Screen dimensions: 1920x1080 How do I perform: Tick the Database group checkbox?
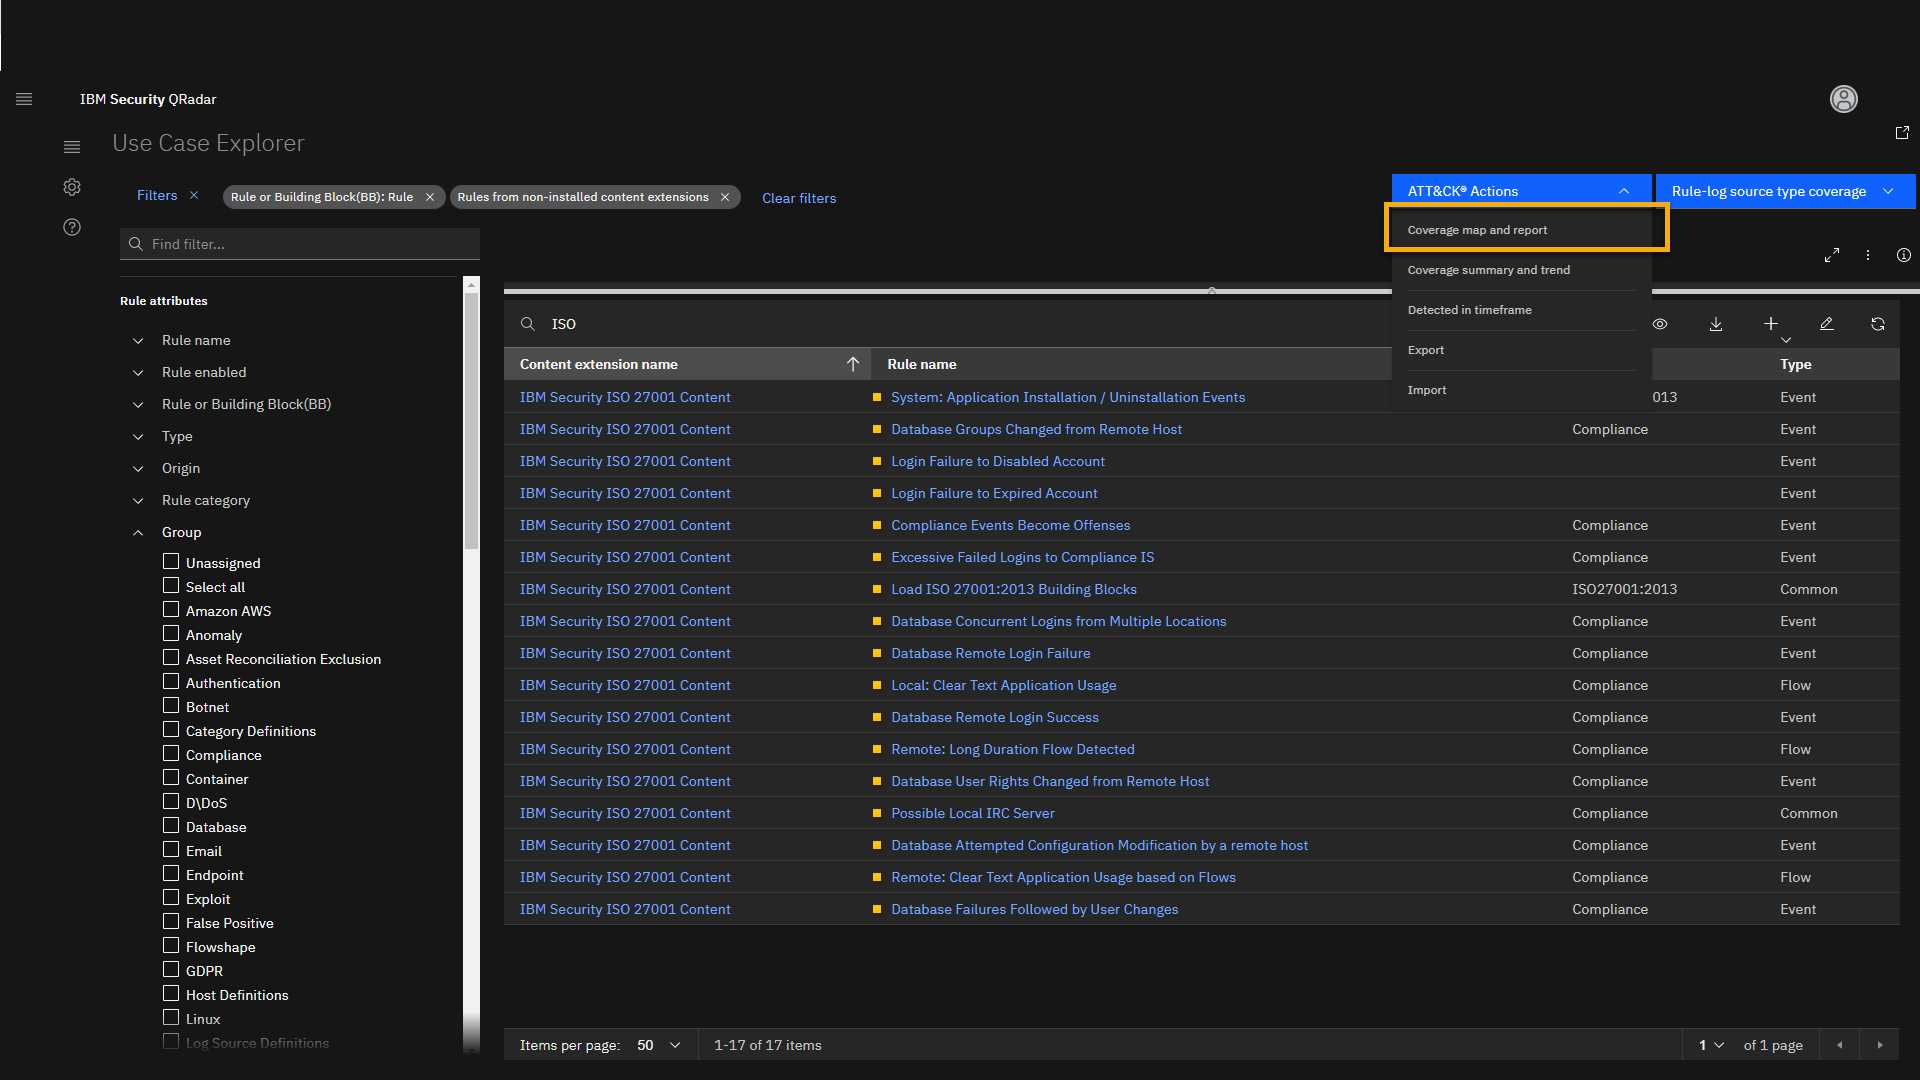(171, 826)
